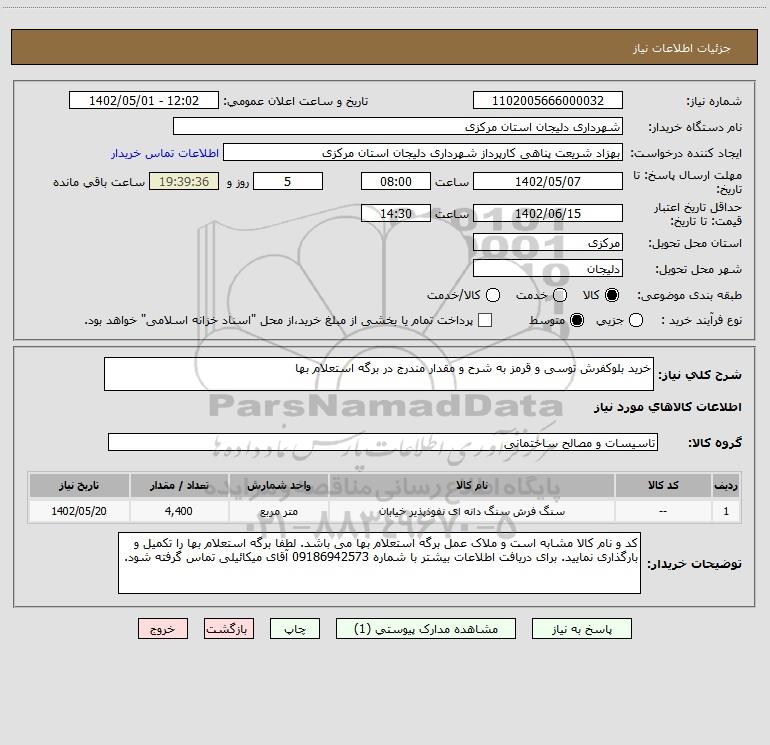Click the delivery province field مرکزی
The height and width of the screenshot is (745, 770).
coord(548,243)
